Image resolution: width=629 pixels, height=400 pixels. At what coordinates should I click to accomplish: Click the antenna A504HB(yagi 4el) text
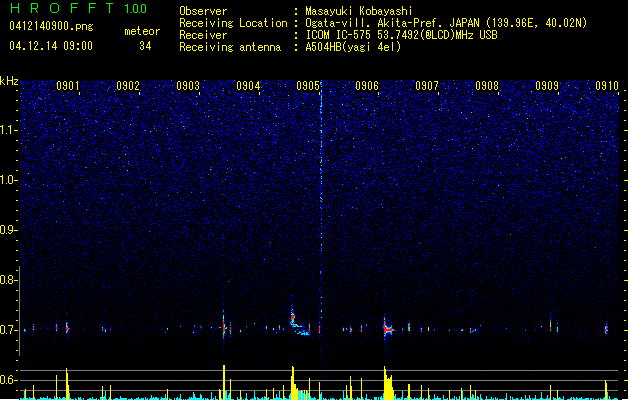point(353,47)
